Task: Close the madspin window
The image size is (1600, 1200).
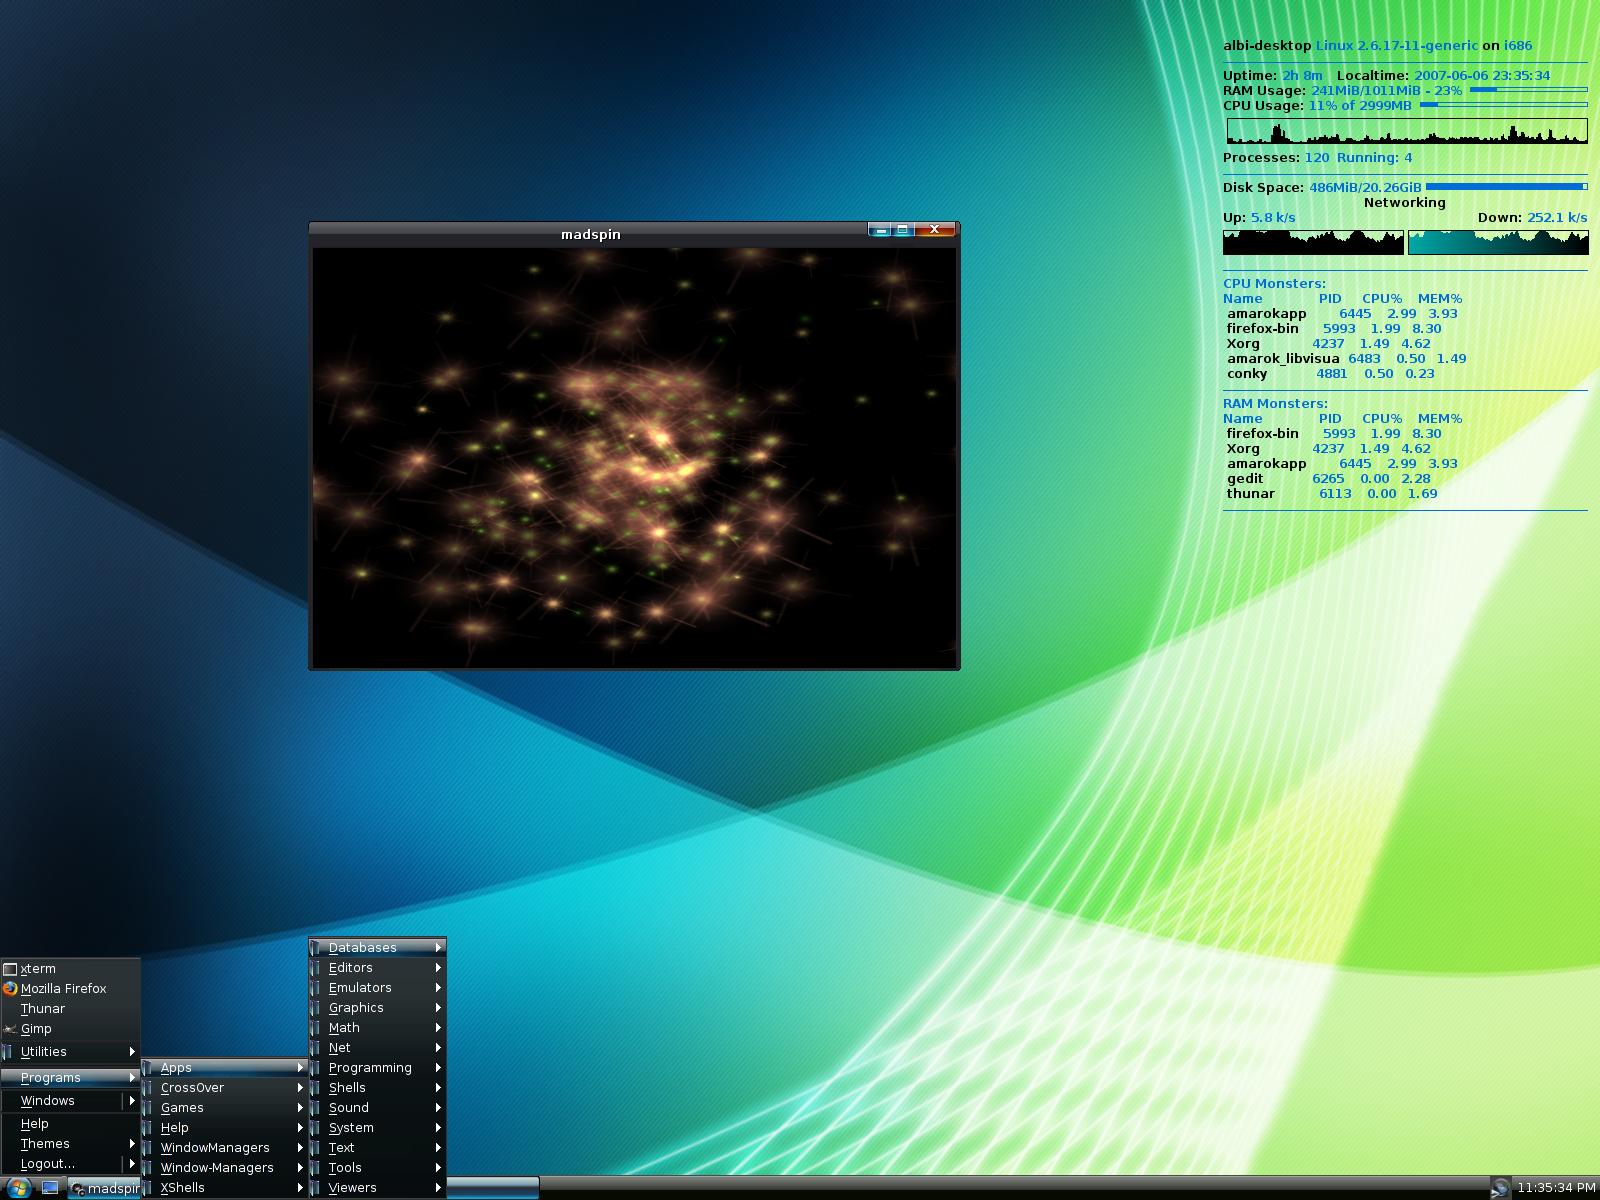Action: point(935,229)
